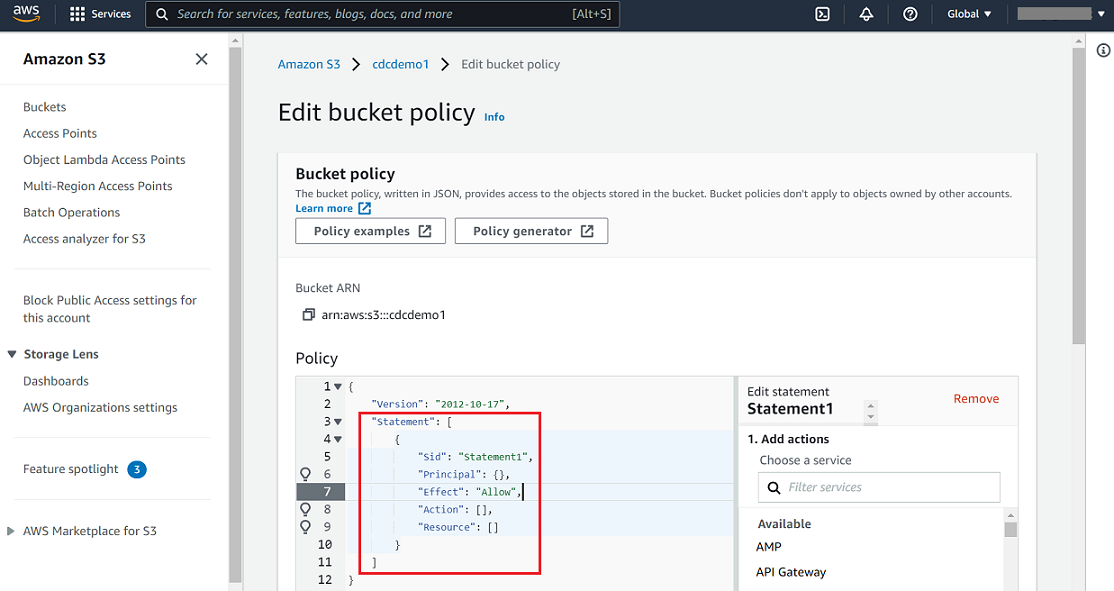Collapse code fold arrow on line 3

(338, 422)
